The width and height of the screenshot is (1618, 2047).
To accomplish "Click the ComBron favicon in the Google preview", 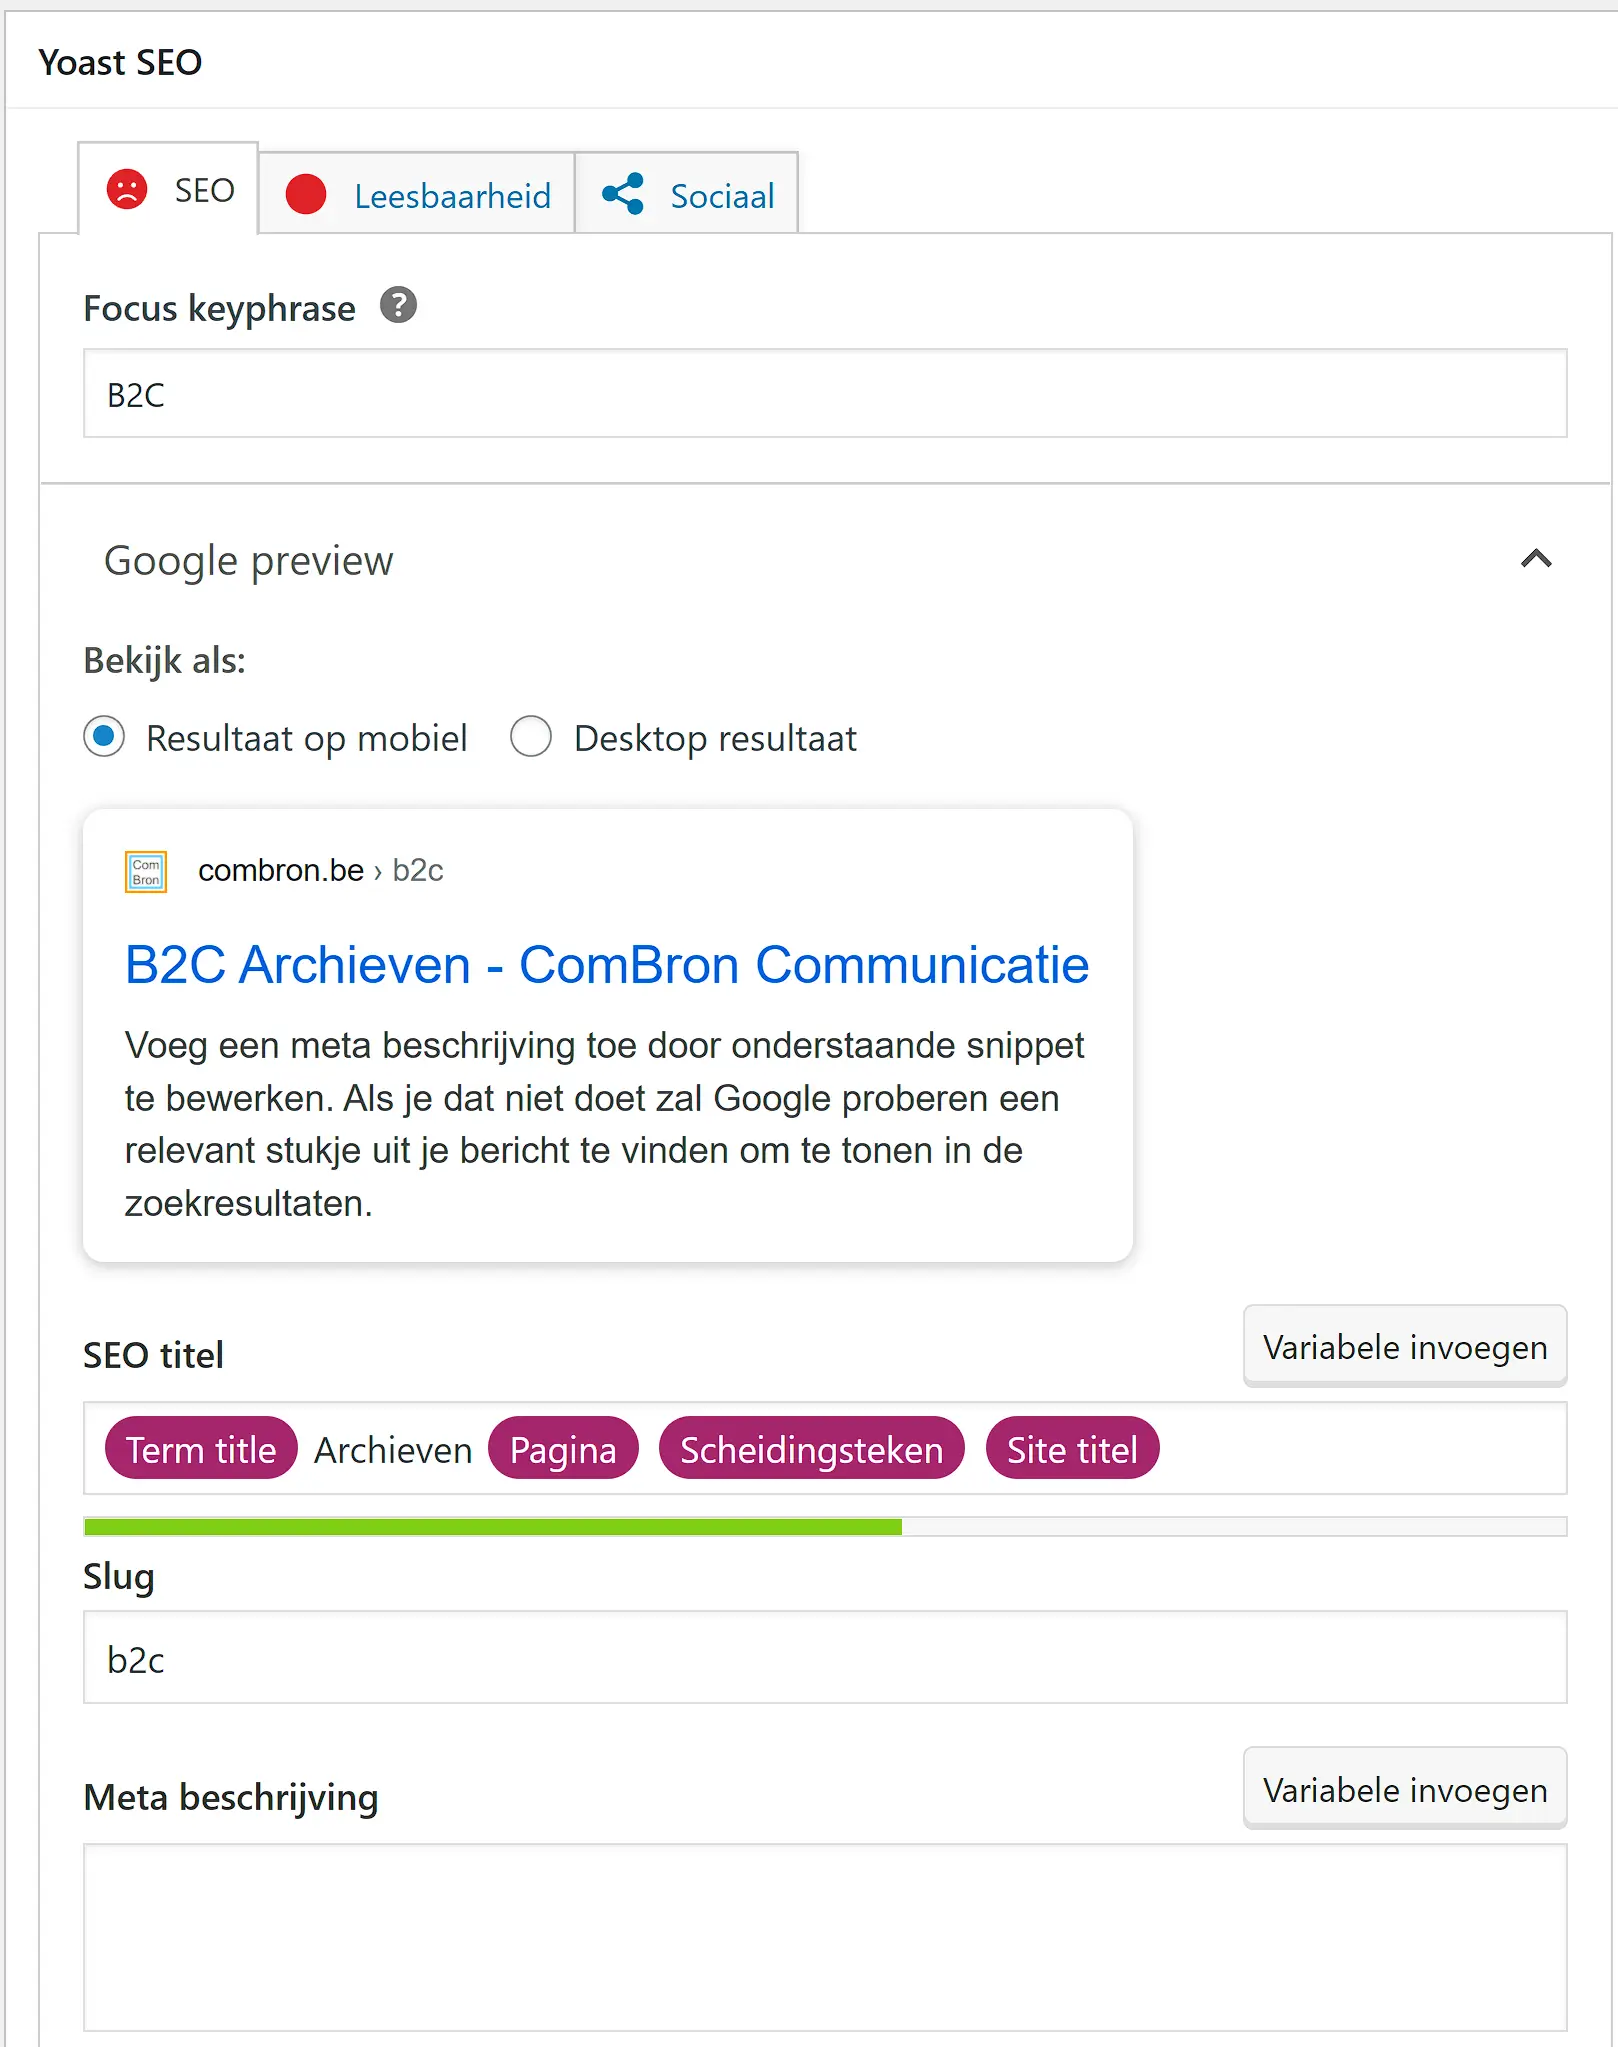I will tap(144, 869).
